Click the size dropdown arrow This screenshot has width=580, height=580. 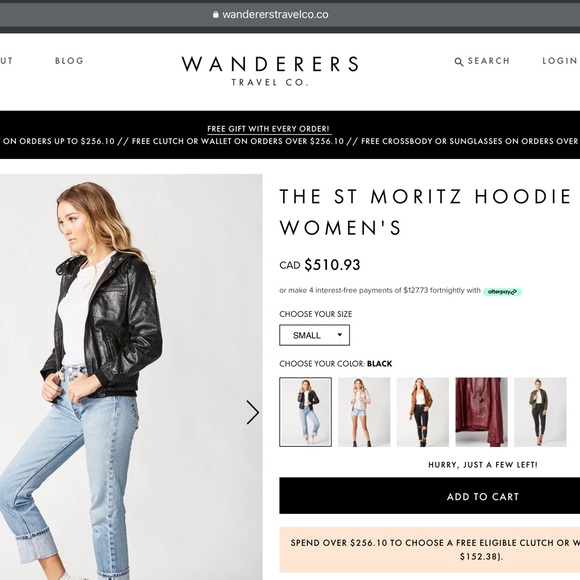coord(340,335)
